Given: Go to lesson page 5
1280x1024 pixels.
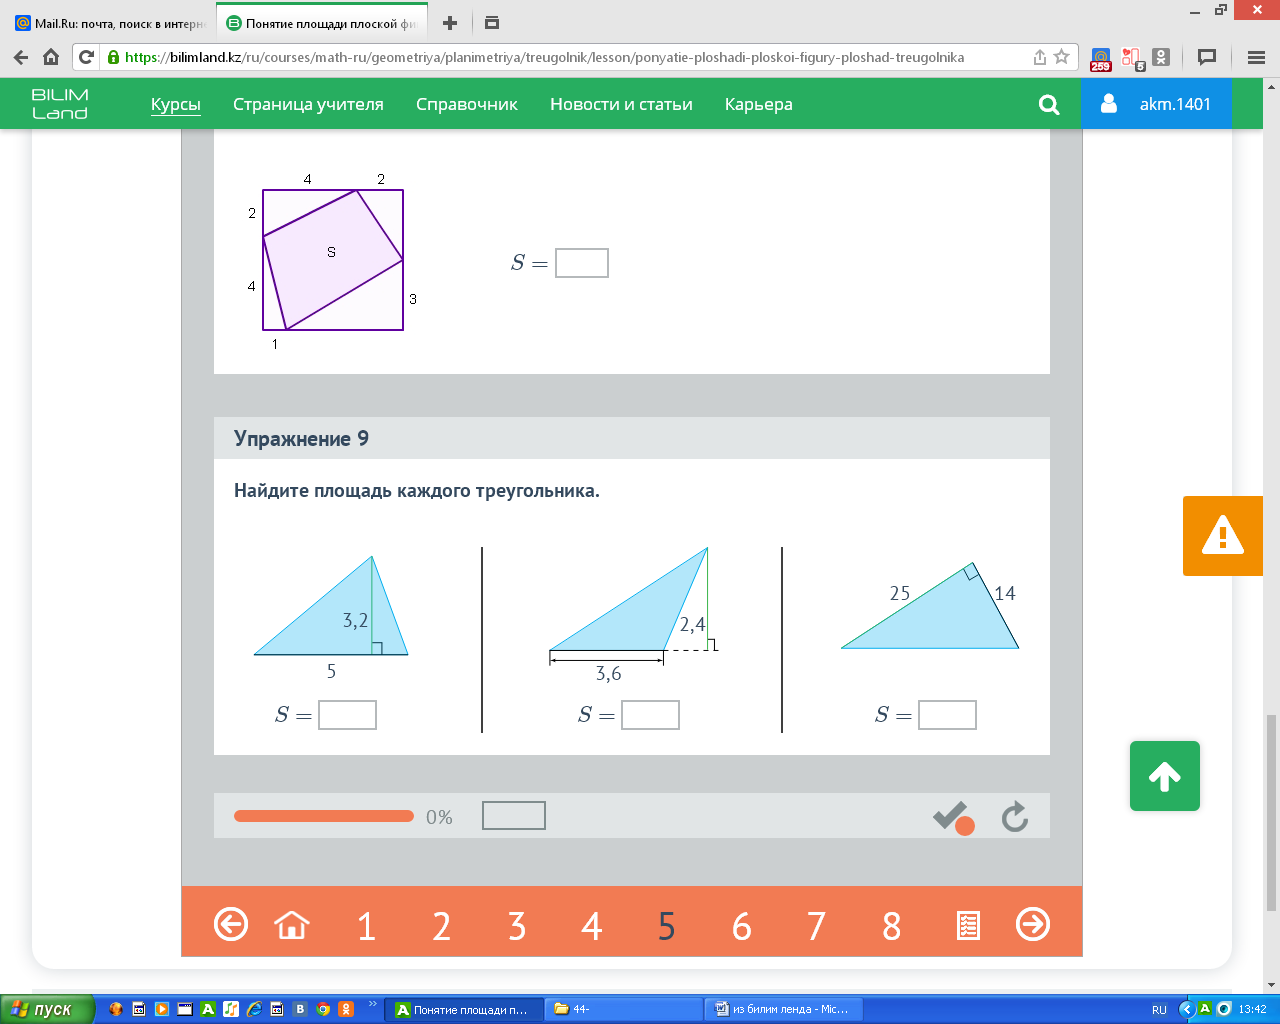Looking at the screenshot, I should pos(667,926).
